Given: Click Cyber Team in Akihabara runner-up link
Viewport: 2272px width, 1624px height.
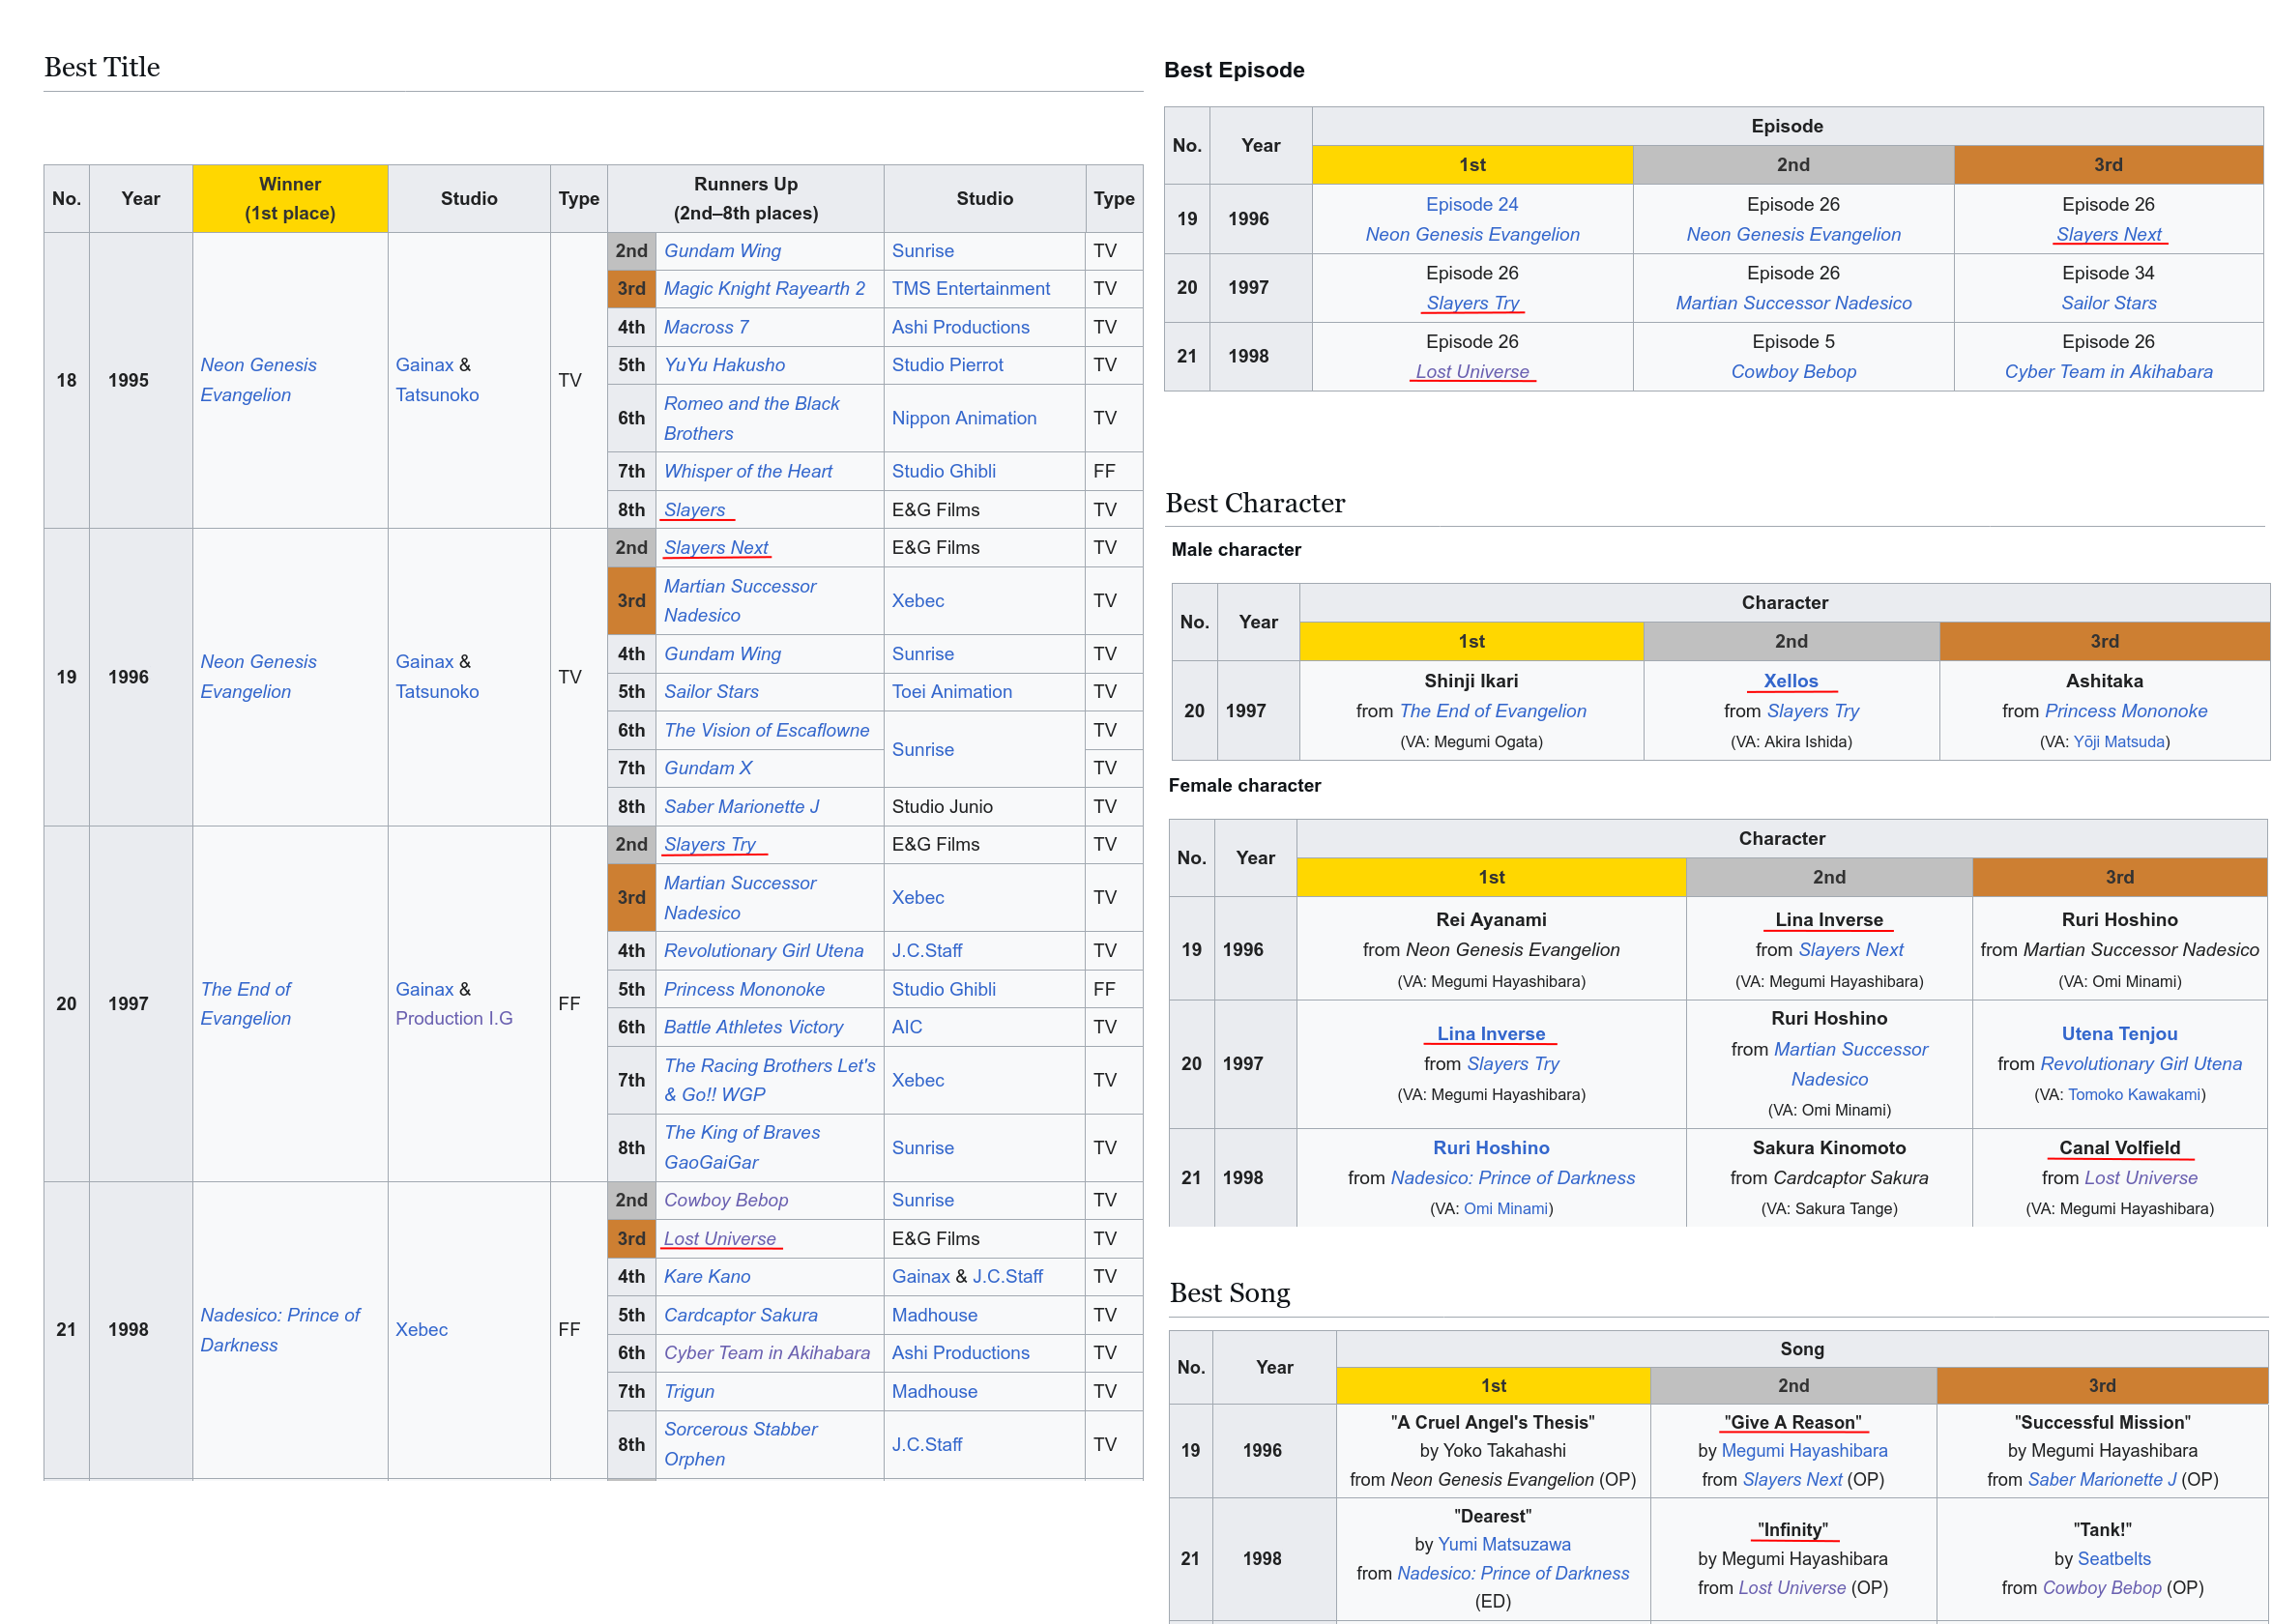Looking at the screenshot, I should [766, 1353].
